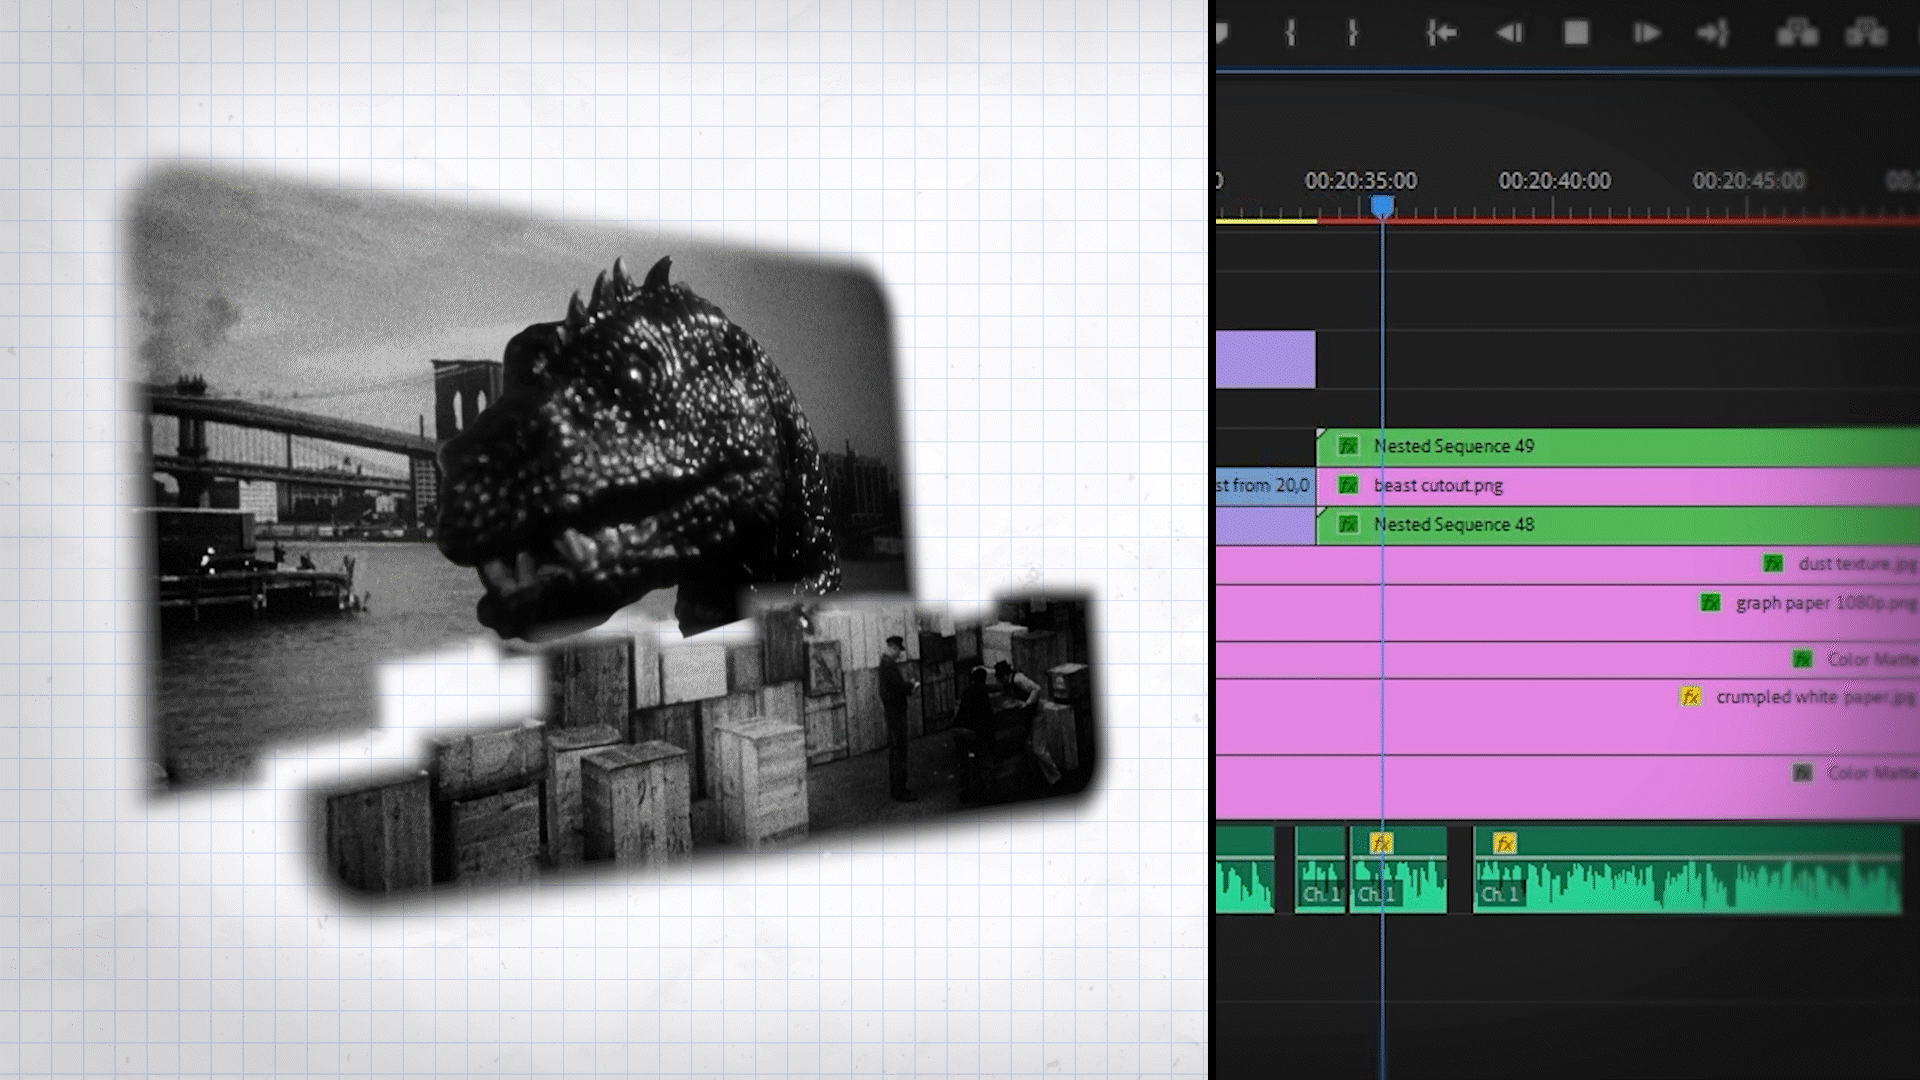The height and width of the screenshot is (1080, 1920).
Task: Step back one frame
Action: coord(1509,33)
